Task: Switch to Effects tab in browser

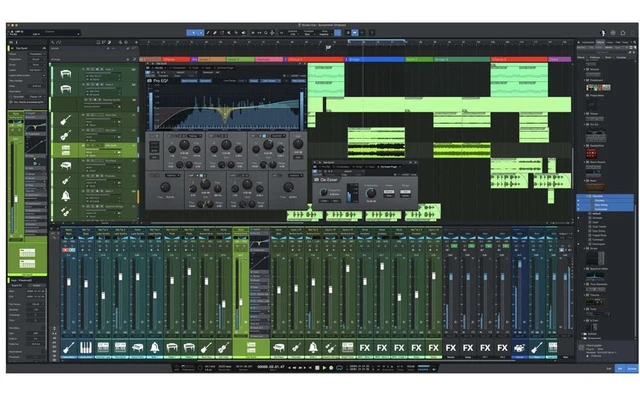Action: pyautogui.click(x=600, y=42)
